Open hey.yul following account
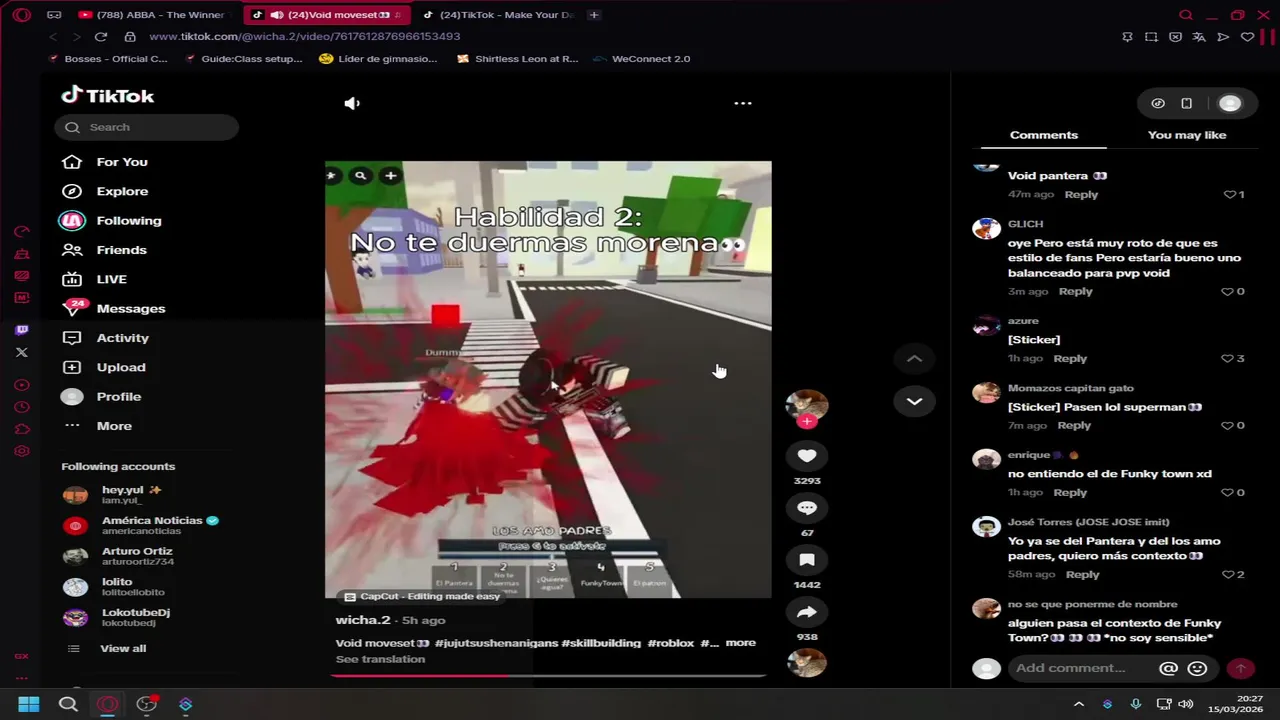 (x=130, y=494)
